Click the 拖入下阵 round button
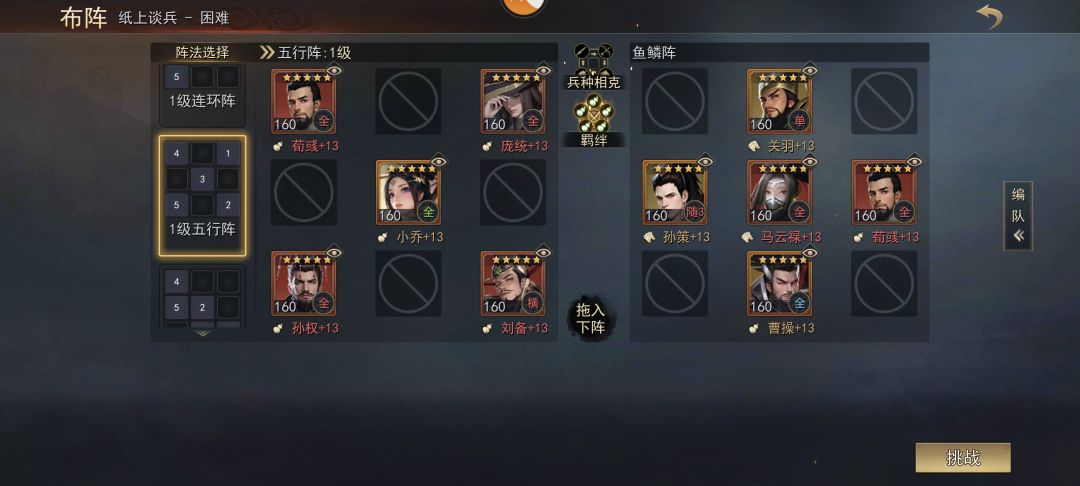 click(592, 319)
